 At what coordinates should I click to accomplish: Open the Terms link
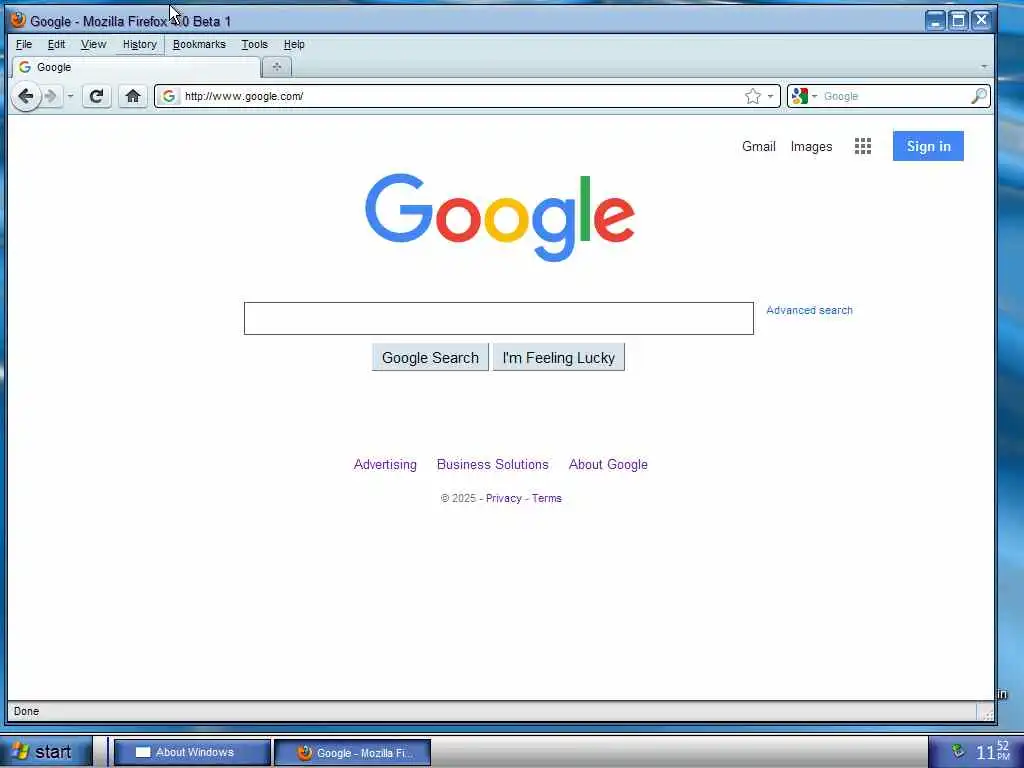[x=547, y=498]
